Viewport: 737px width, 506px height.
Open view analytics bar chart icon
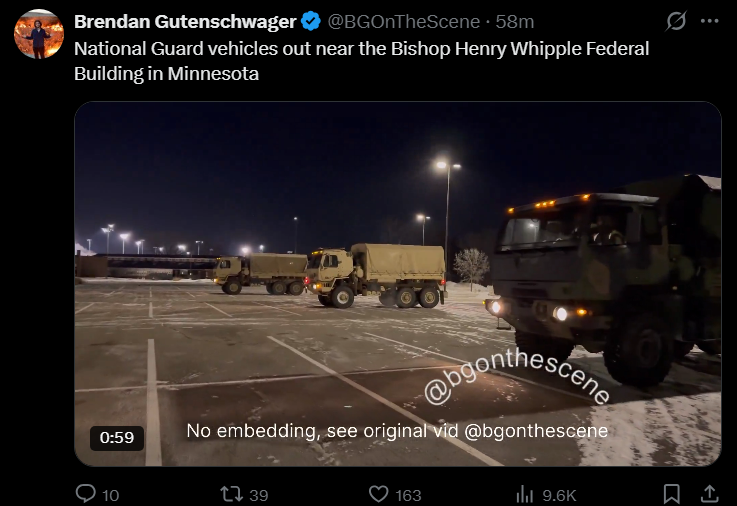pyautogui.click(x=525, y=494)
